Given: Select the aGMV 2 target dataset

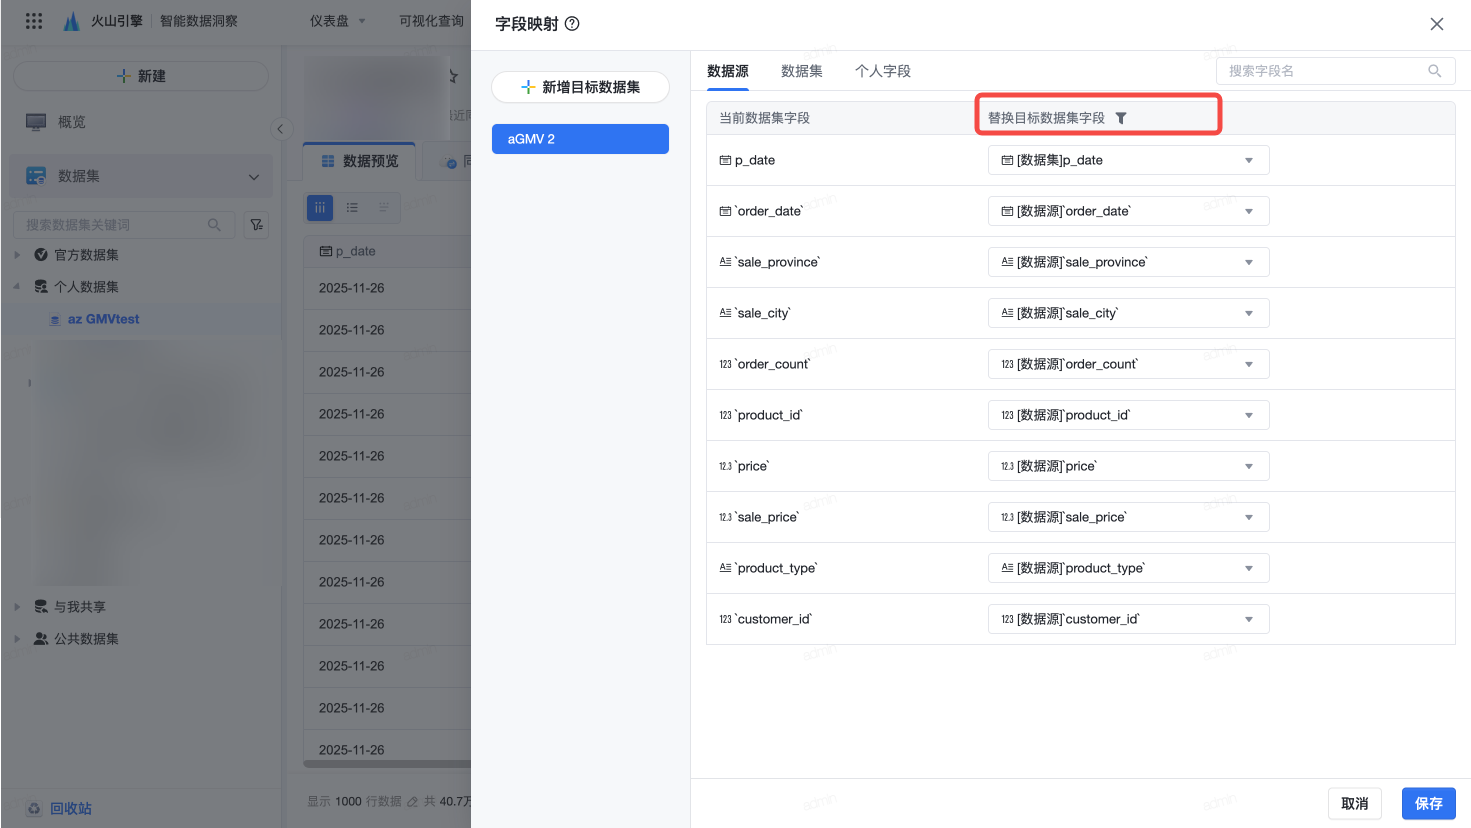Looking at the screenshot, I should coord(580,139).
